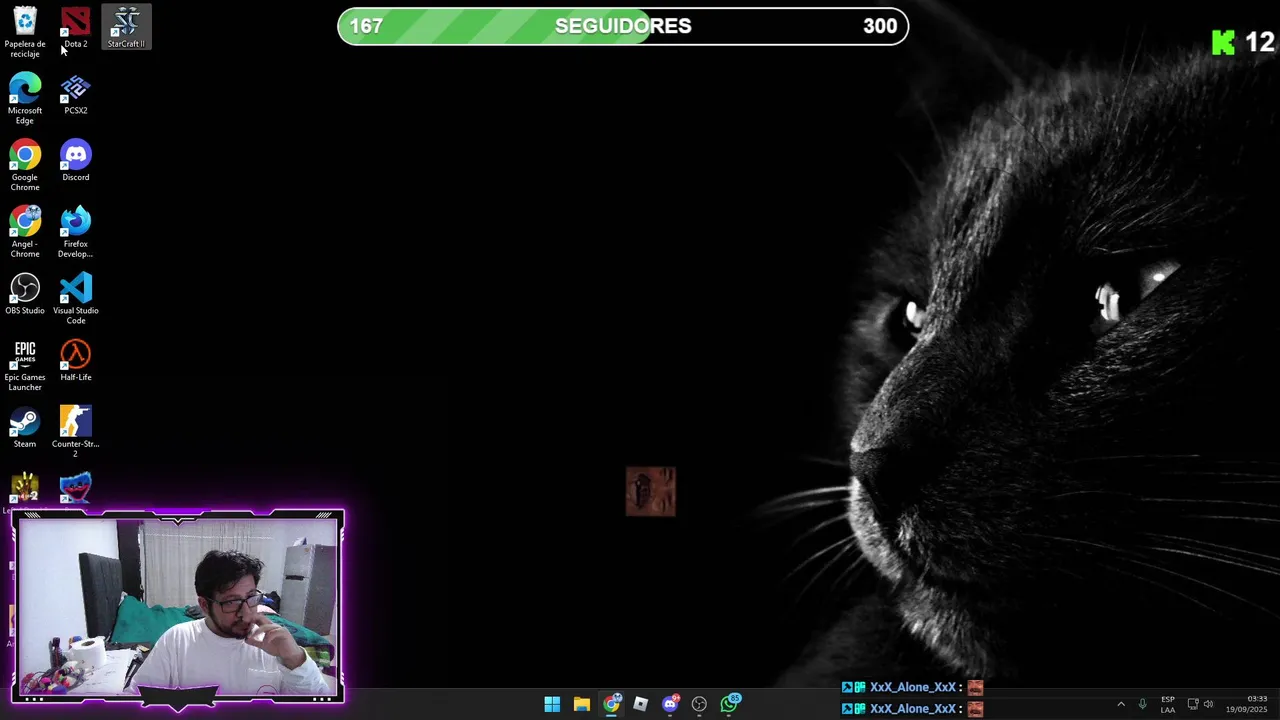The image size is (1280, 720).
Task: Launch OBS Studio from the desktop
Action: [25, 294]
